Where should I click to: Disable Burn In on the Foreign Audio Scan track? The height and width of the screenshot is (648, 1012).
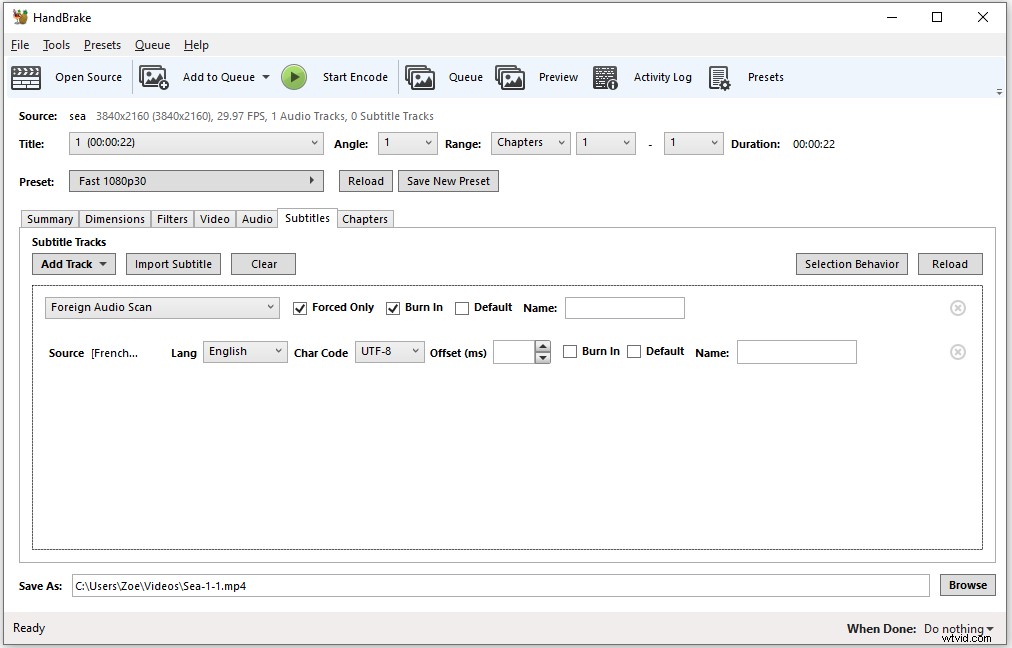[x=393, y=308]
